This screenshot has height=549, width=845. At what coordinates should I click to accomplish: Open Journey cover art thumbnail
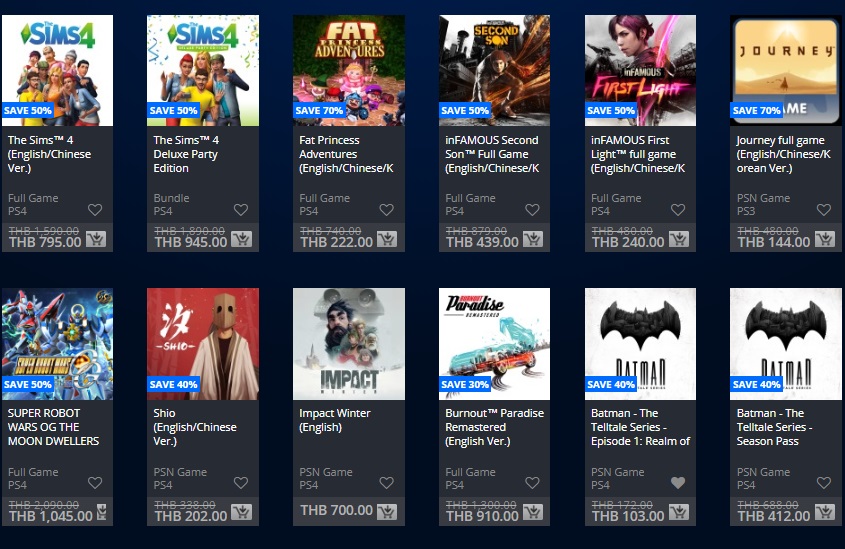[786, 71]
